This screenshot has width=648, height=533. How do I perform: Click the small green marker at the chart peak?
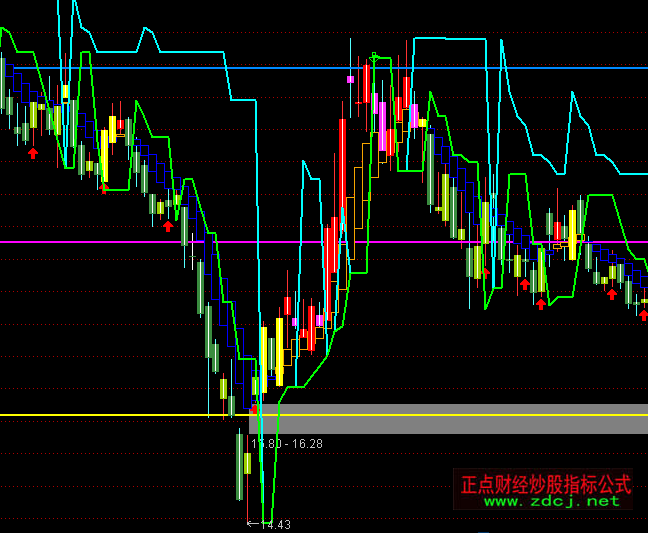click(374, 57)
